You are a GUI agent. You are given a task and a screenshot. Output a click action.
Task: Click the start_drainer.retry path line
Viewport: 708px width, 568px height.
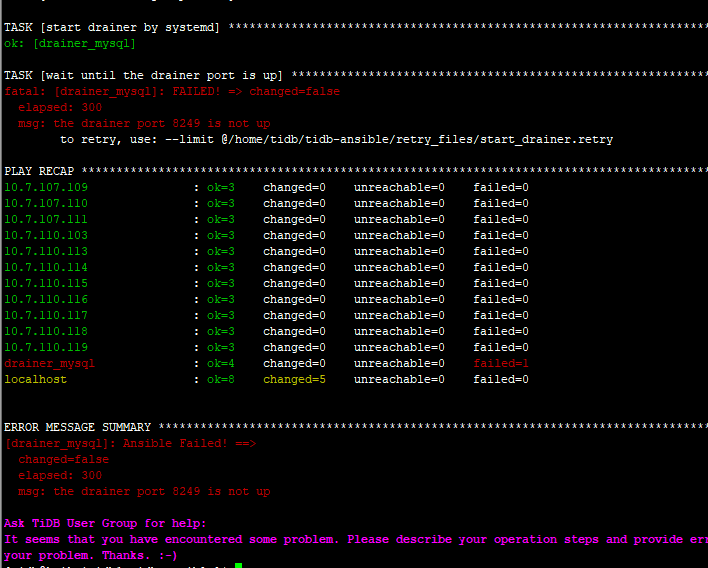(336, 140)
